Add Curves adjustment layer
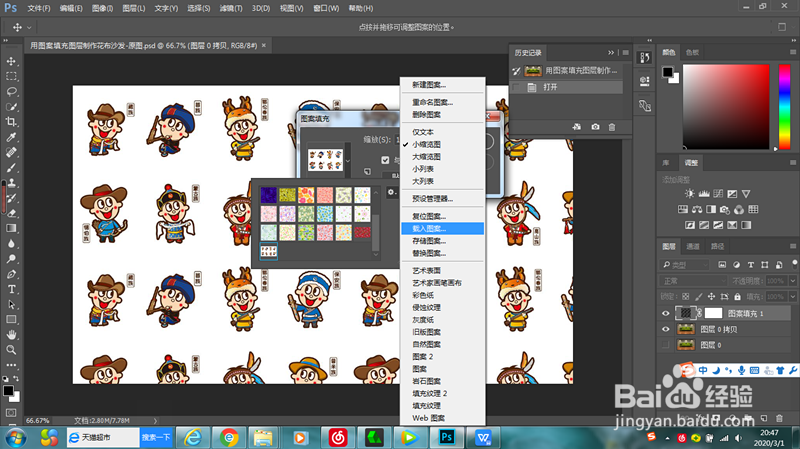 (718, 194)
